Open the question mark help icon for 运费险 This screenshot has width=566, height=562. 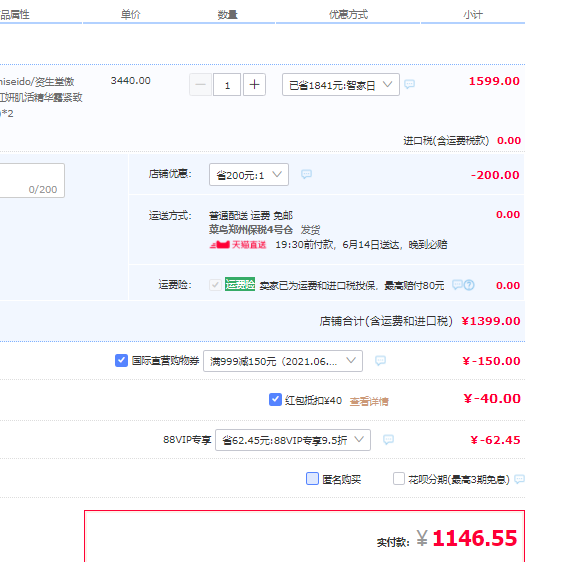click(469, 285)
